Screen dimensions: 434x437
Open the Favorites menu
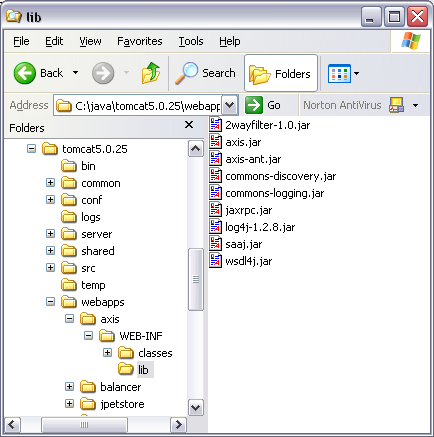pyautogui.click(x=140, y=41)
